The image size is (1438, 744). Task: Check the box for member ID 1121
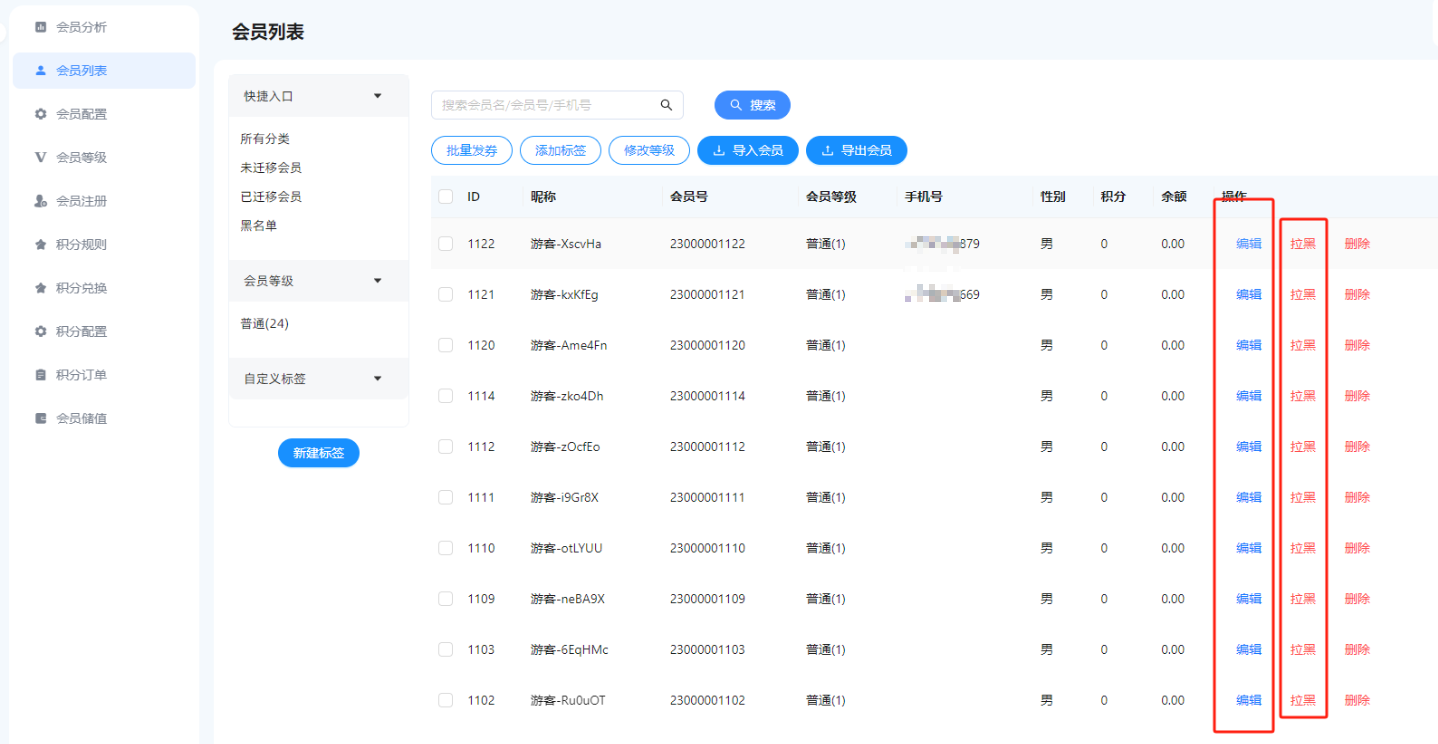446,294
